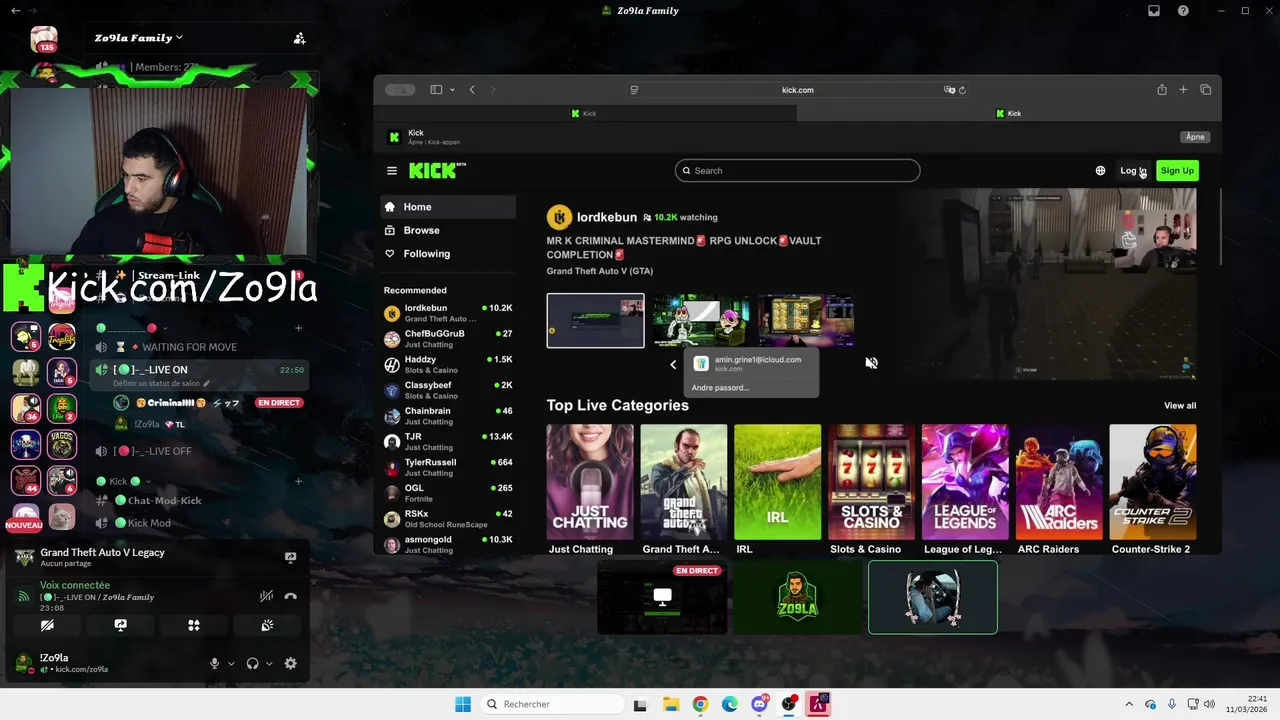
Task: Open the Safari sidebar dropdown chevron
Action: 452,90
